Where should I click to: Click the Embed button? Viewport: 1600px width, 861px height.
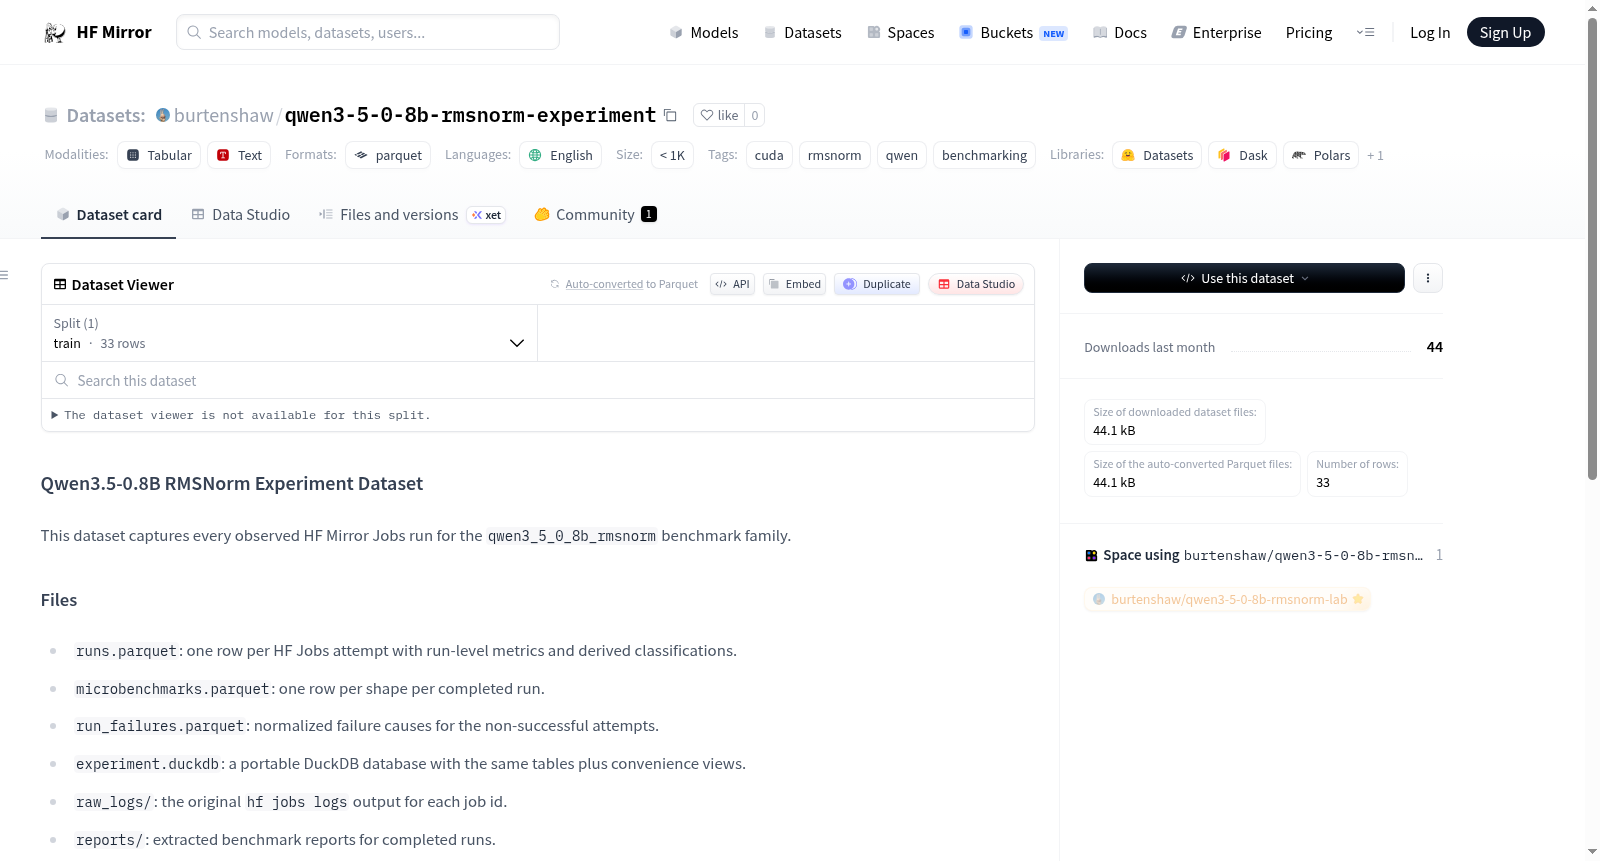(794, 285)
